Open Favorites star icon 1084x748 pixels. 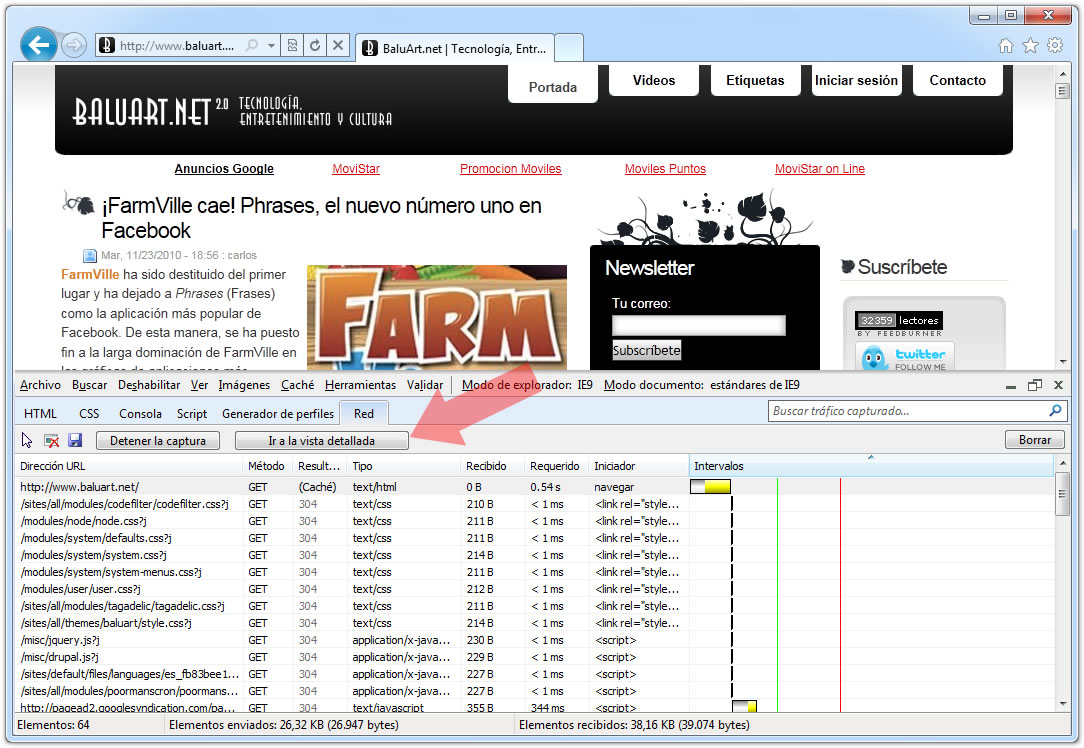coord(1030,46)
